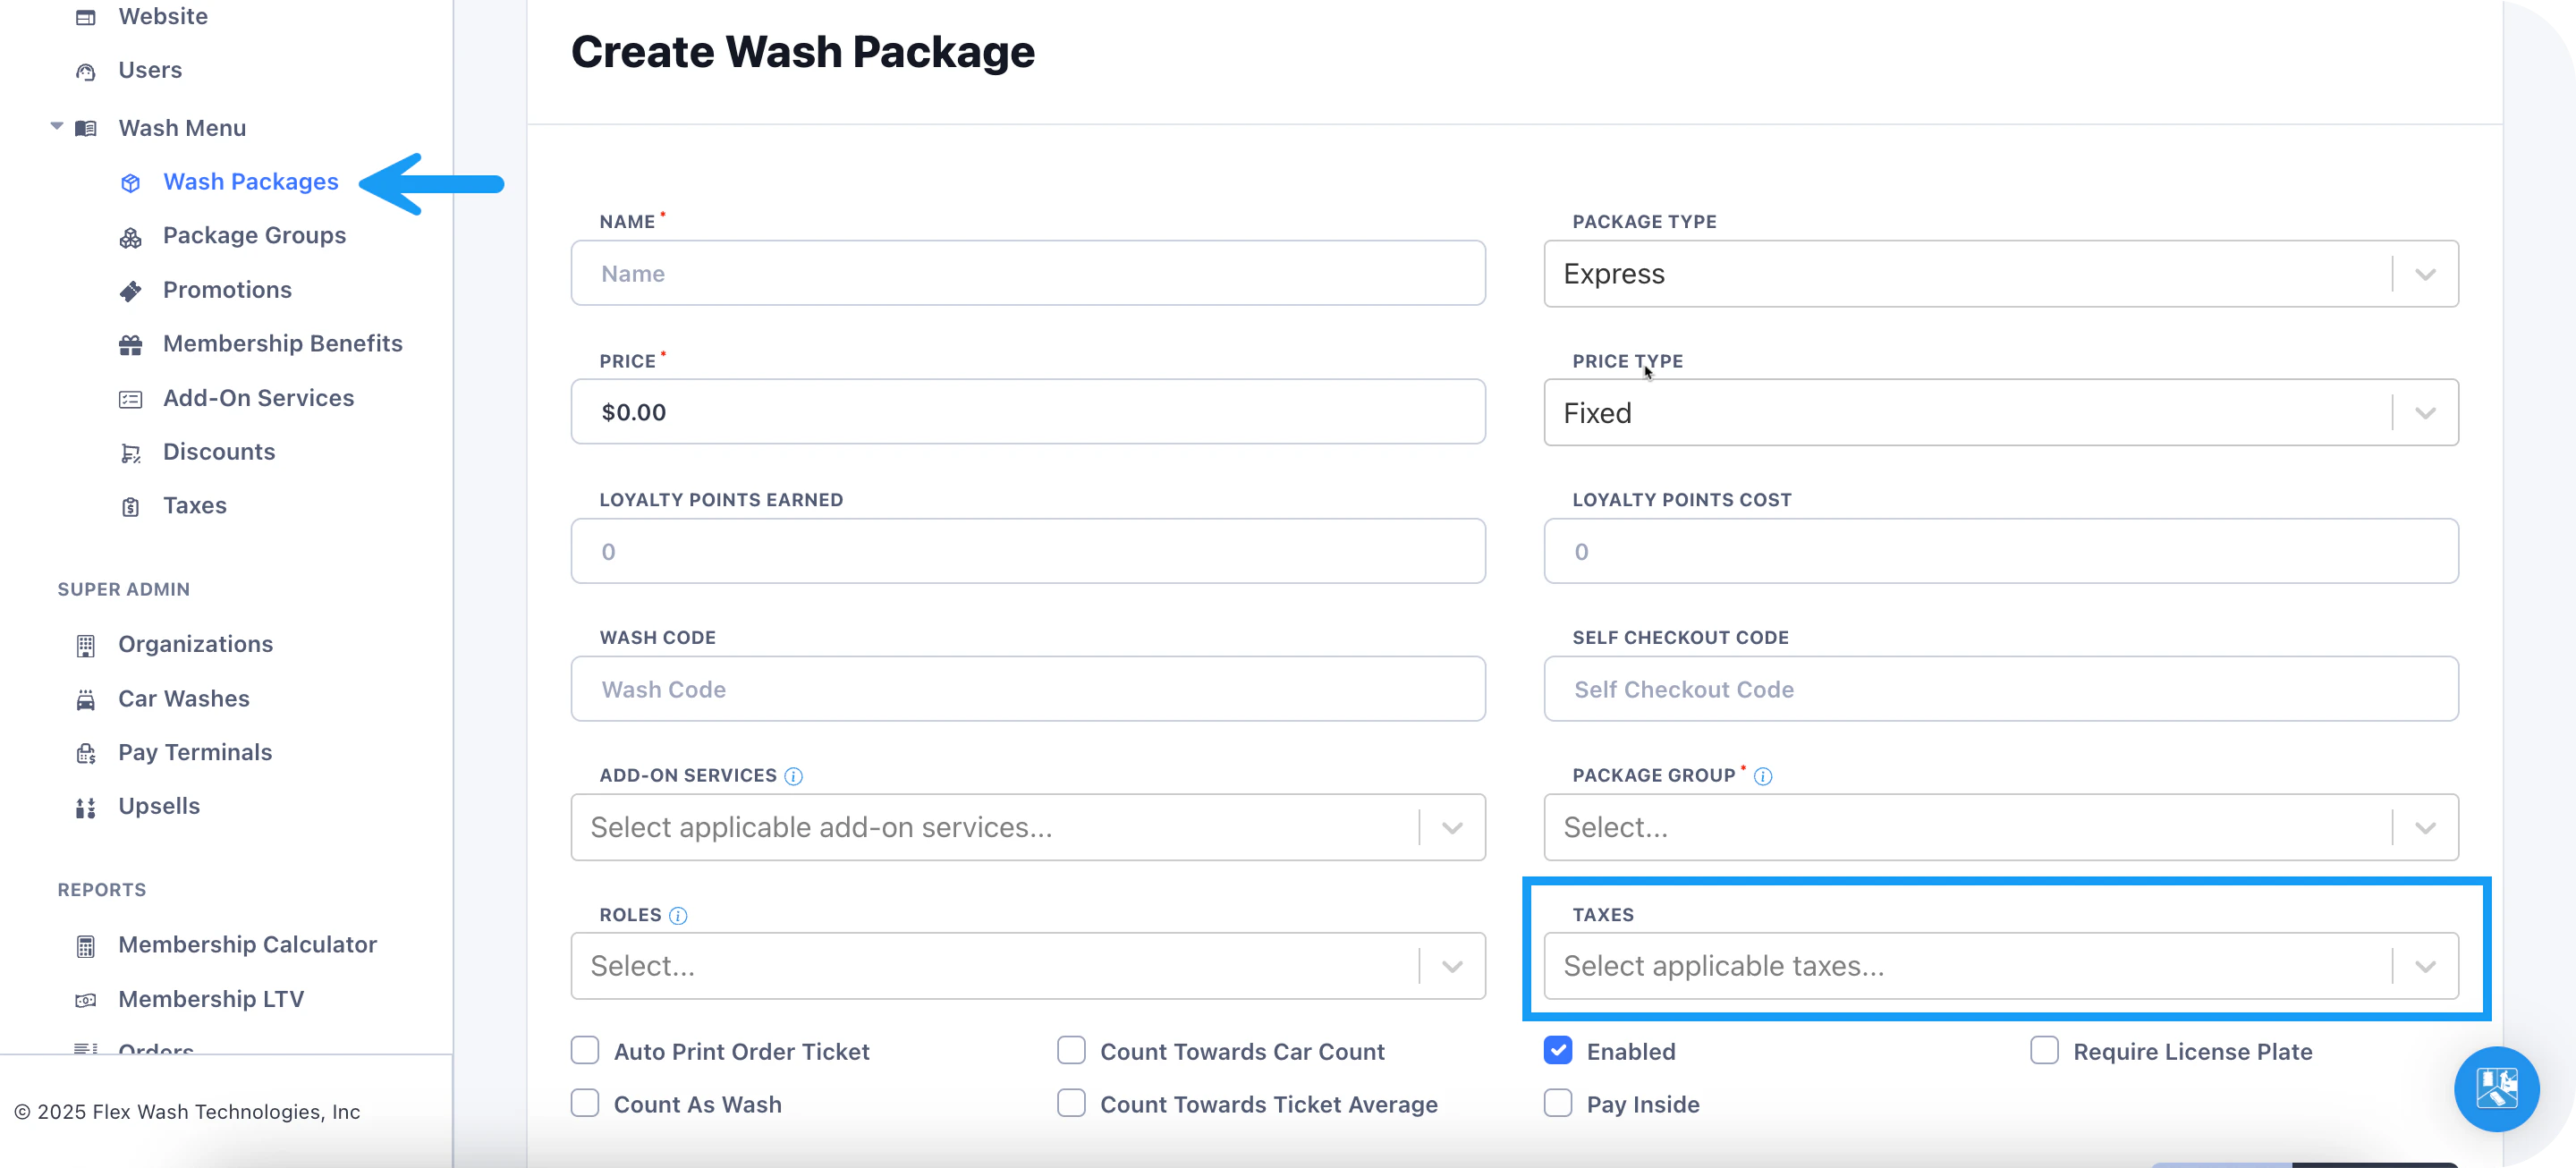This screenshot has width=2576, height=1168.
Task: Click the Package Group info icon
Action: (x=1763, y=776)
